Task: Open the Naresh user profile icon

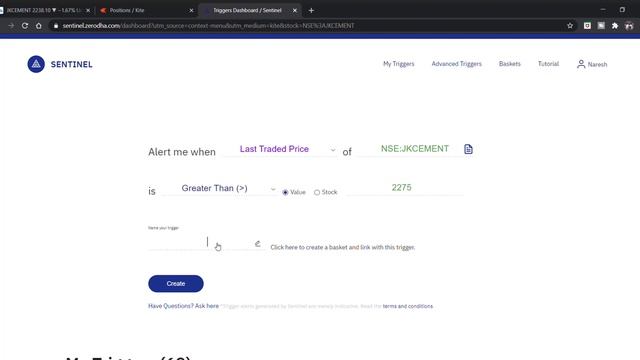Action: [581, 64]
